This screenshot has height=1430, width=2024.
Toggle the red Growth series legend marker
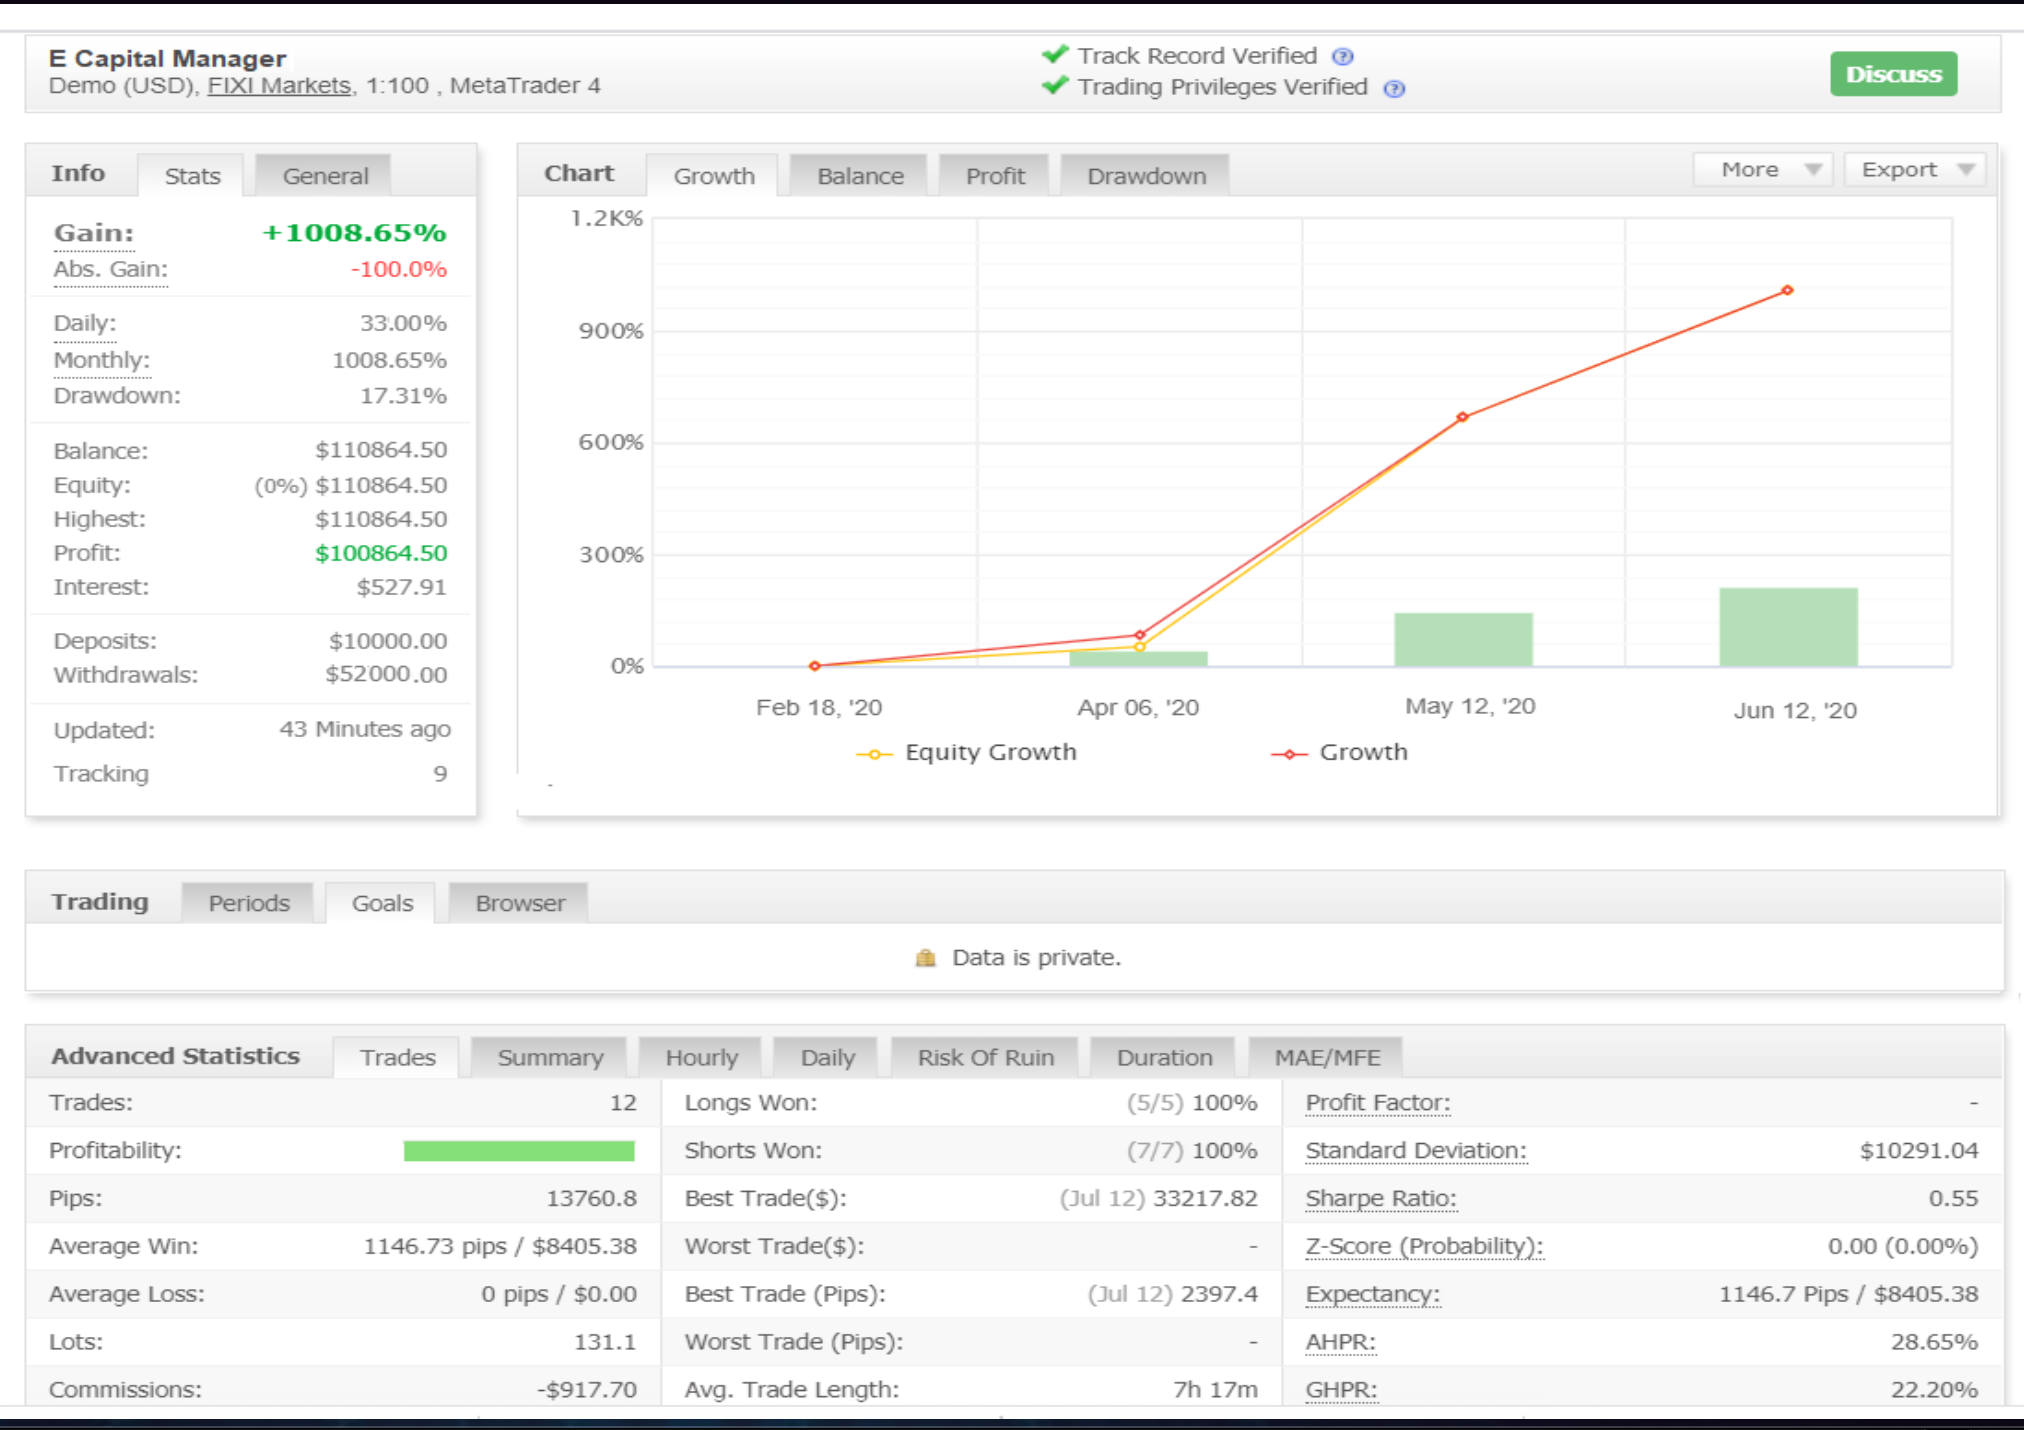click(1289, 754)
